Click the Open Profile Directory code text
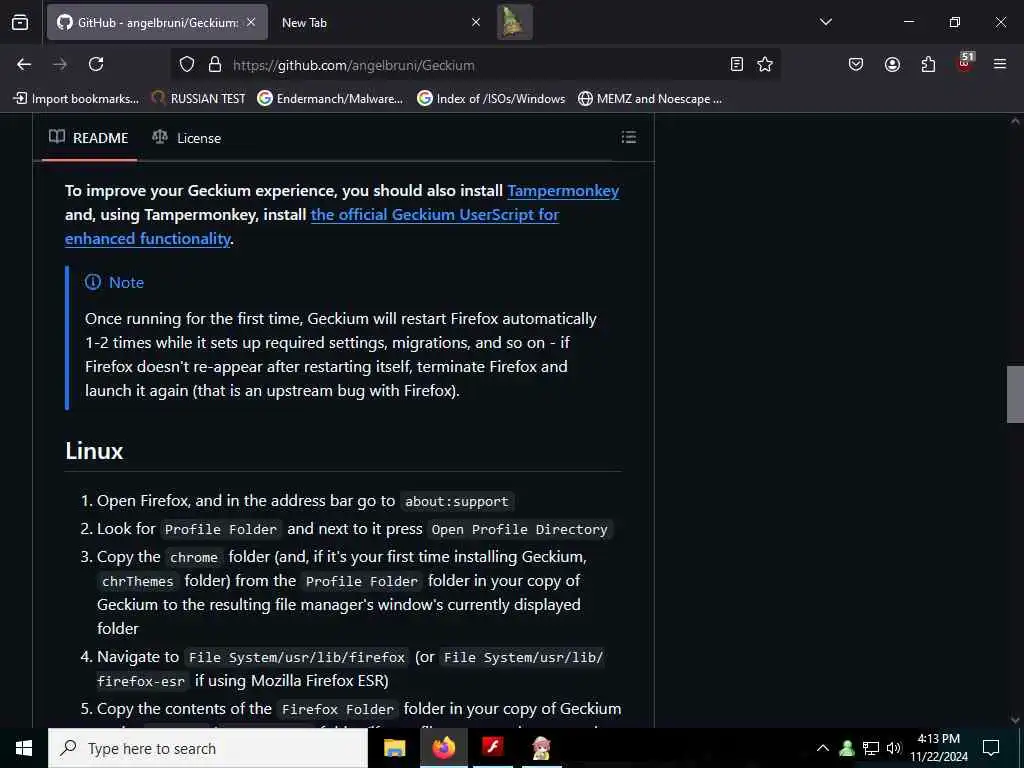This screenshot has height=768, width=1024. (x=519, y=530)
